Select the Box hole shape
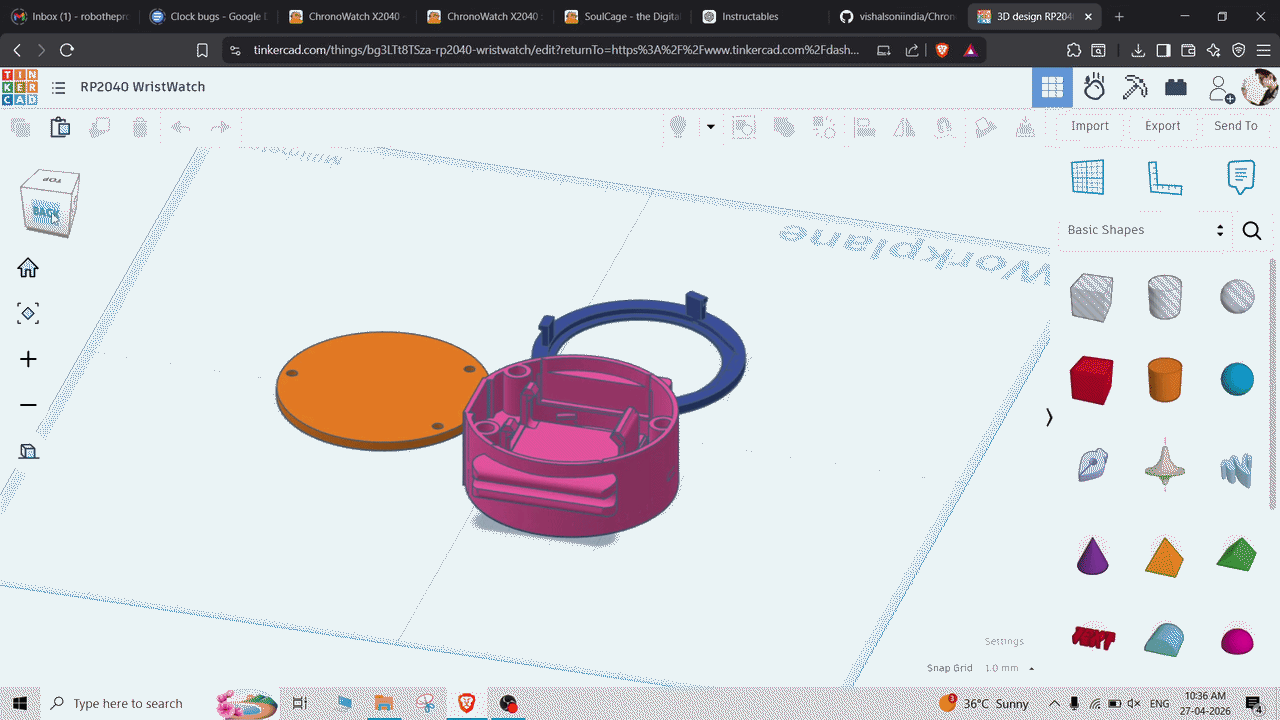This screenshot has height=720, width=1280. point(1091,297)
